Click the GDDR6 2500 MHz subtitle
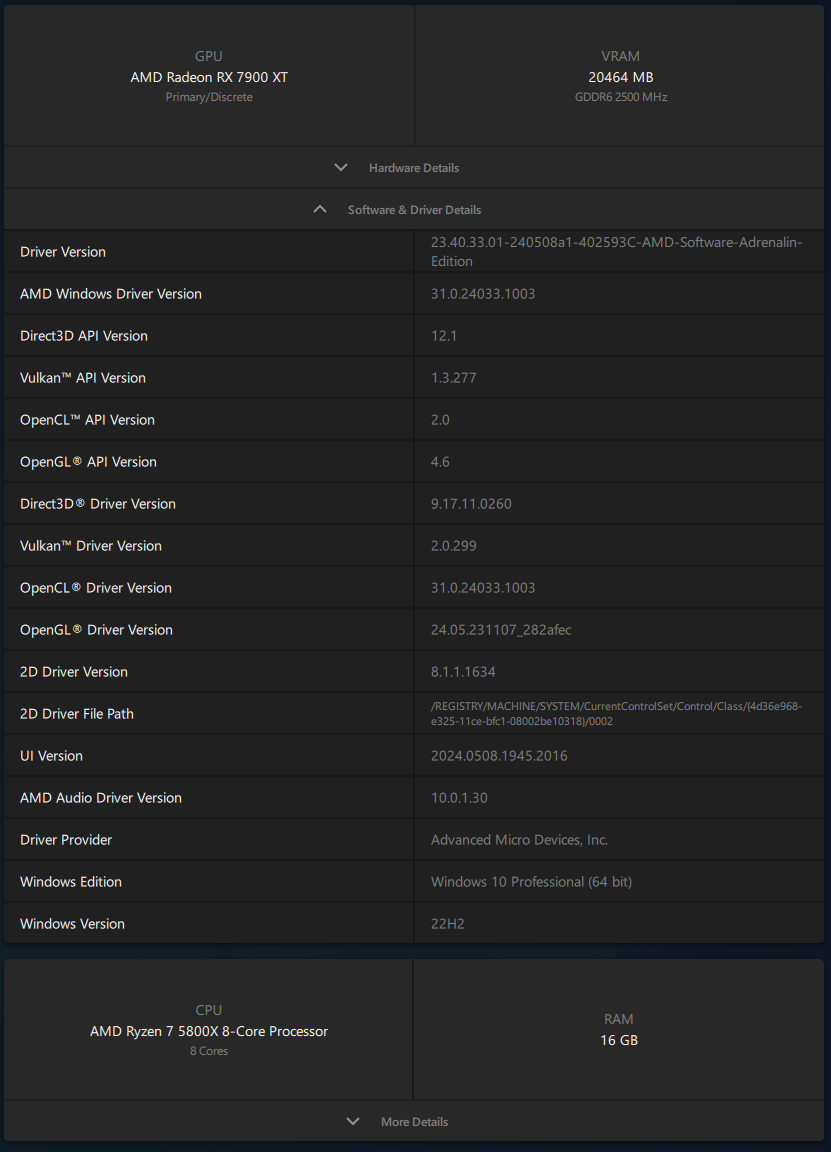Screen dimensions: 831x1152 (621, 97)
